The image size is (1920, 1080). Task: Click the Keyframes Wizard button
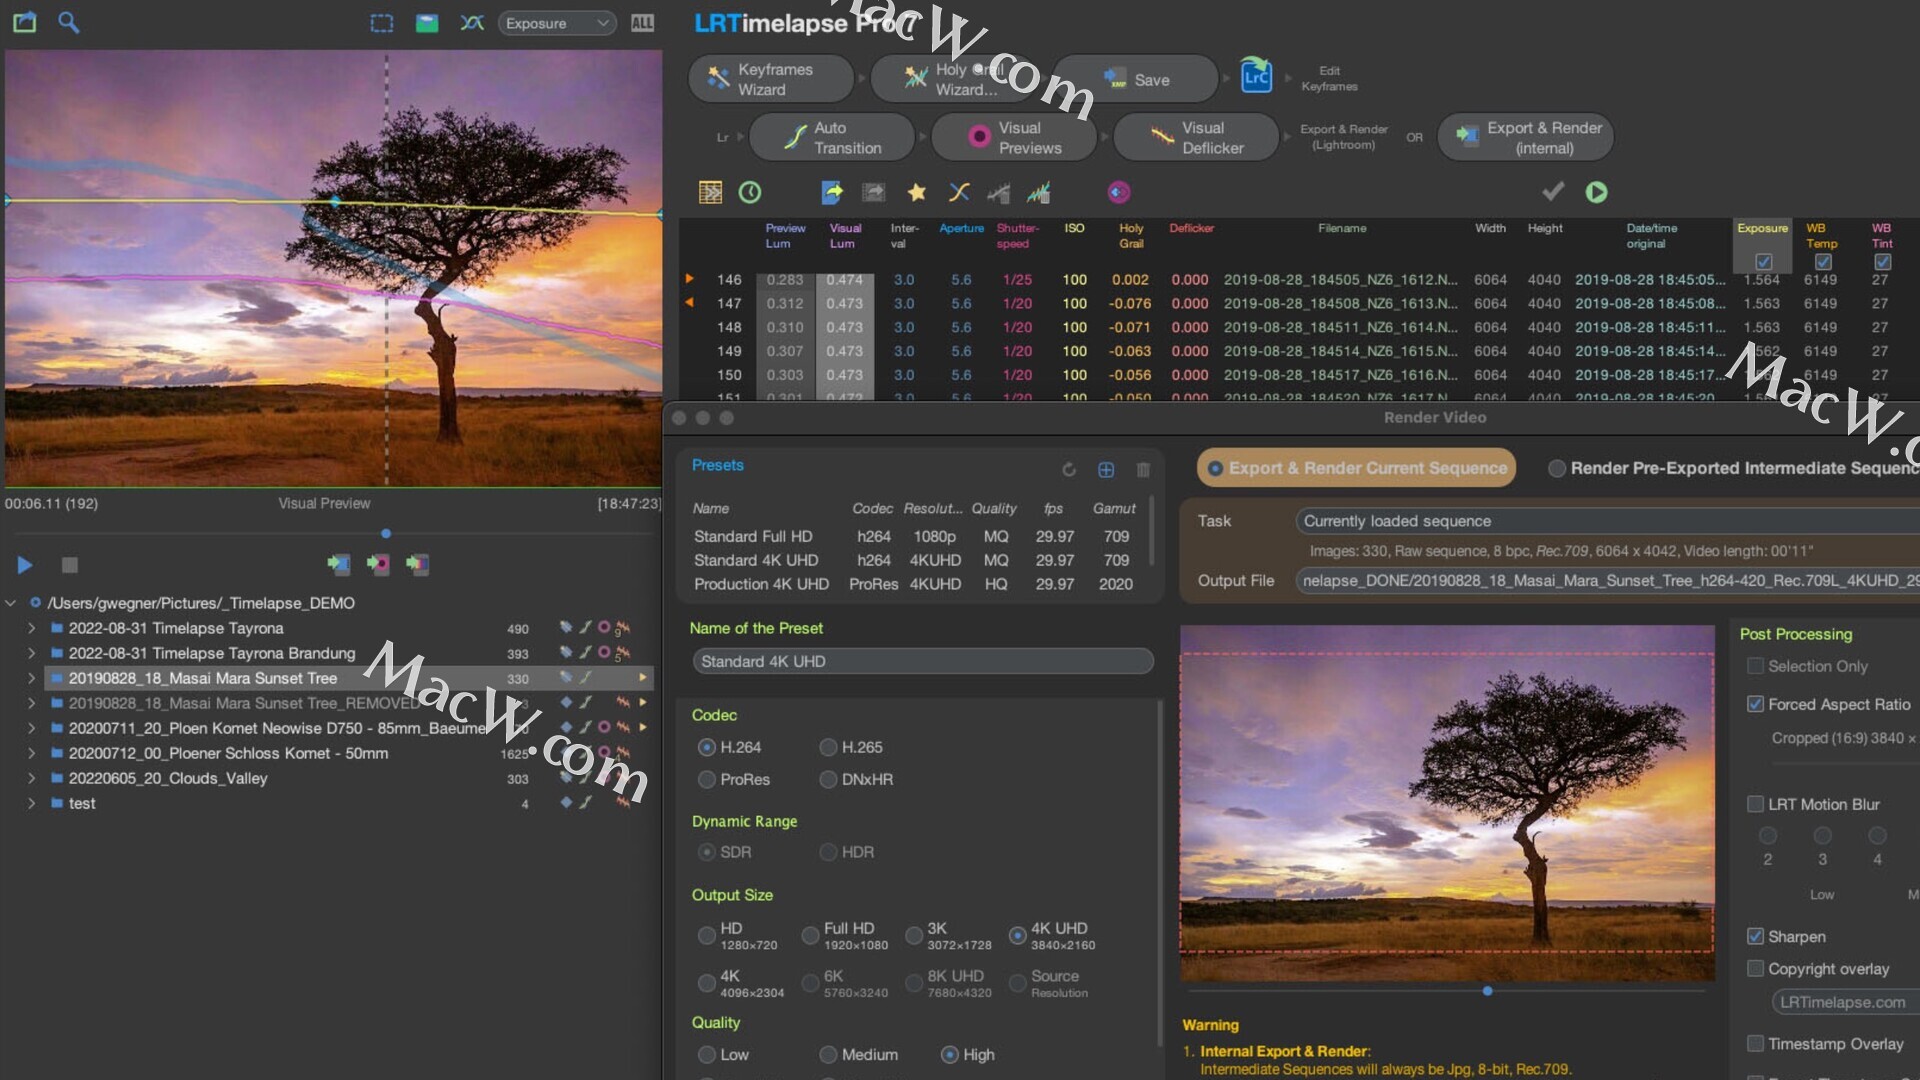tap(772, 79)
